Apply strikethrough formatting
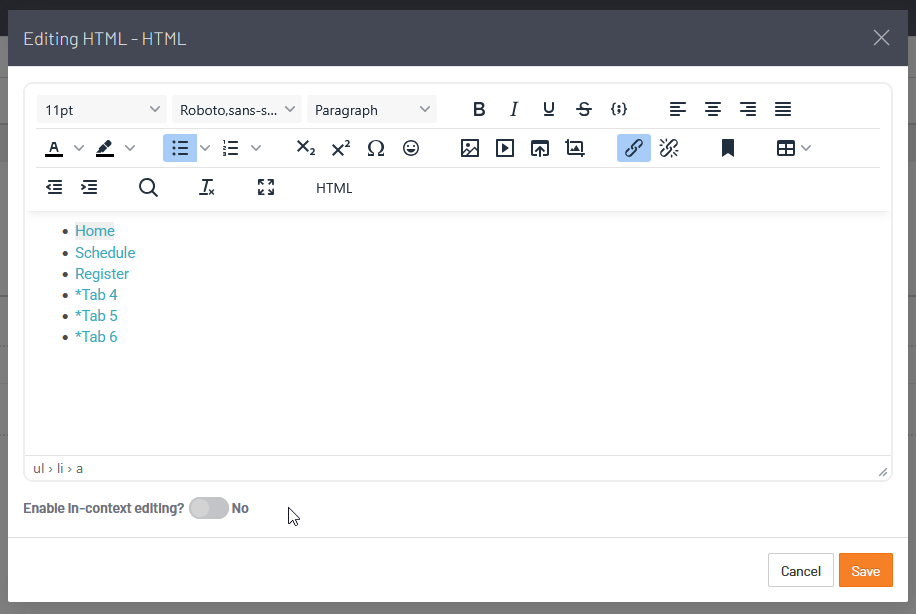Screen dimensions: 916x614 [x=584, y=109]
